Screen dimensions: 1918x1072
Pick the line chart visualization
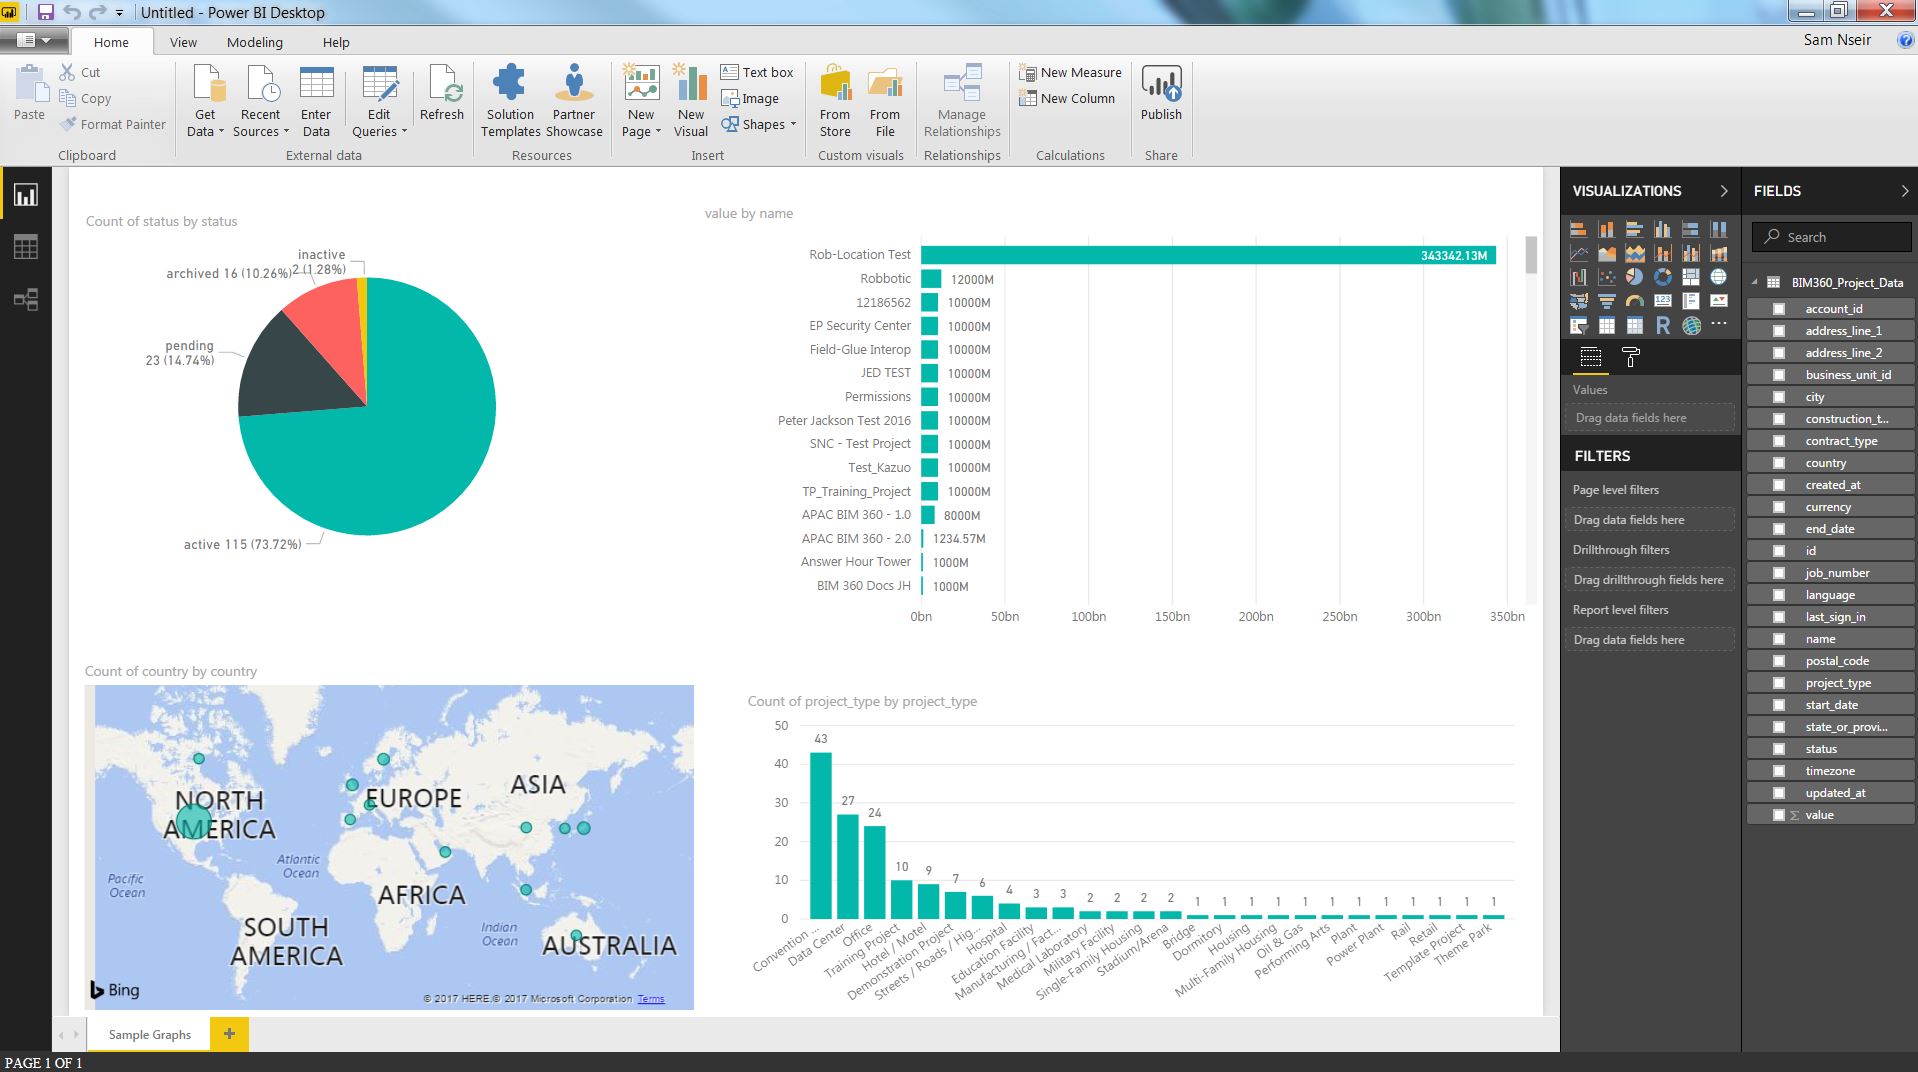click(x=1578, y=253)
